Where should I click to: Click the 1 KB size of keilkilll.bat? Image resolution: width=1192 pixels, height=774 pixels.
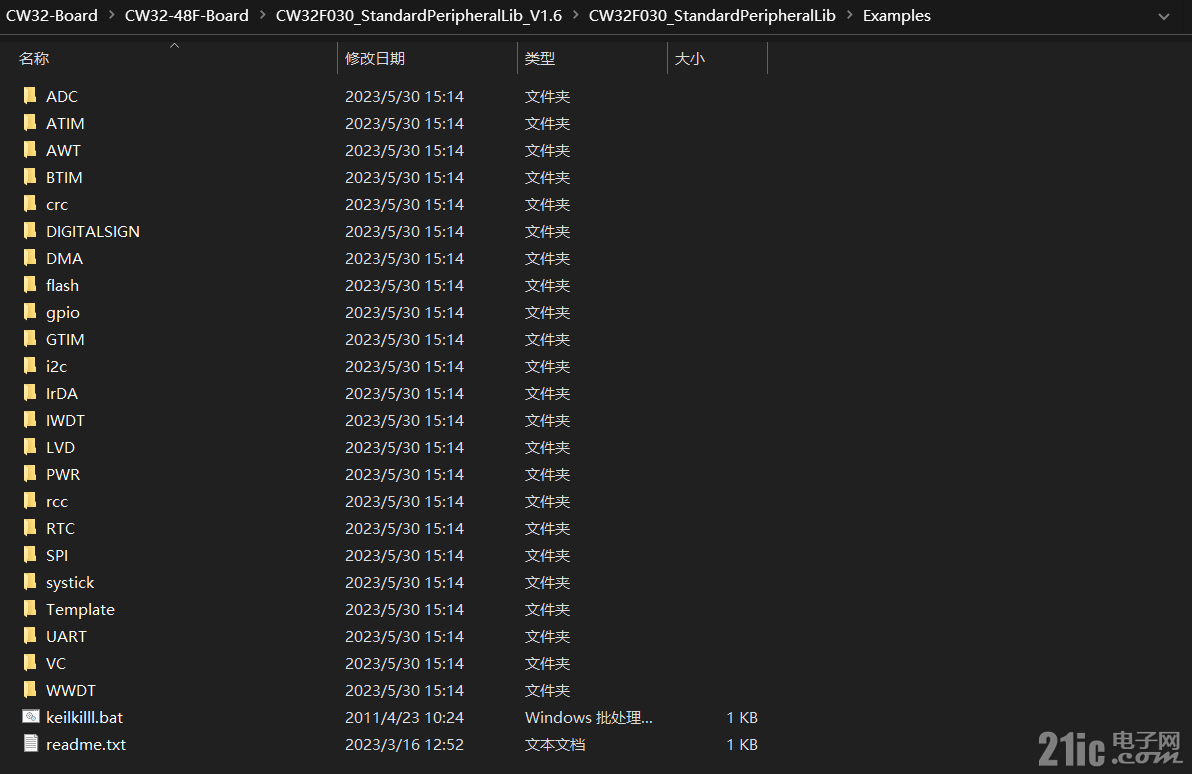tap(742, 717)
